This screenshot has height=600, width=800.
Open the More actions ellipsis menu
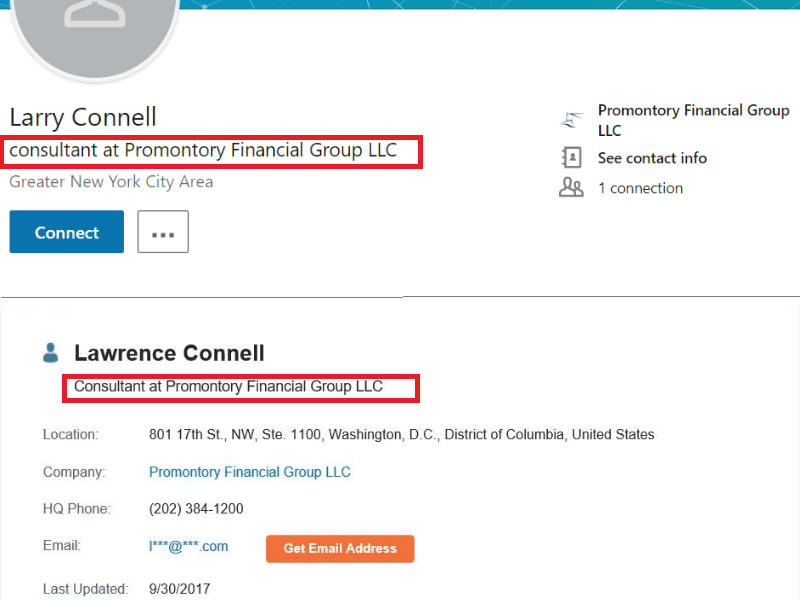pos(163,232)
